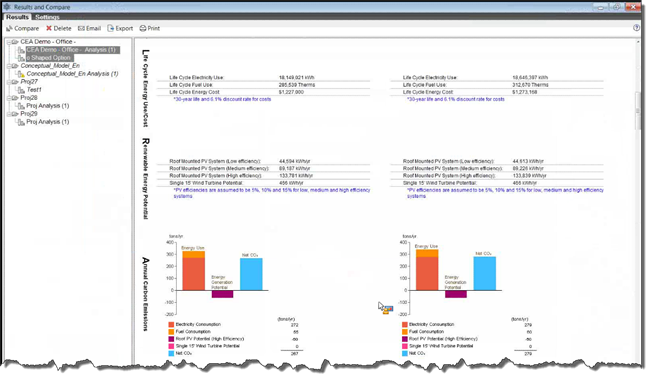
Task: Click the blue Net CO2 bar in left chart
Action: pos(251,274)
